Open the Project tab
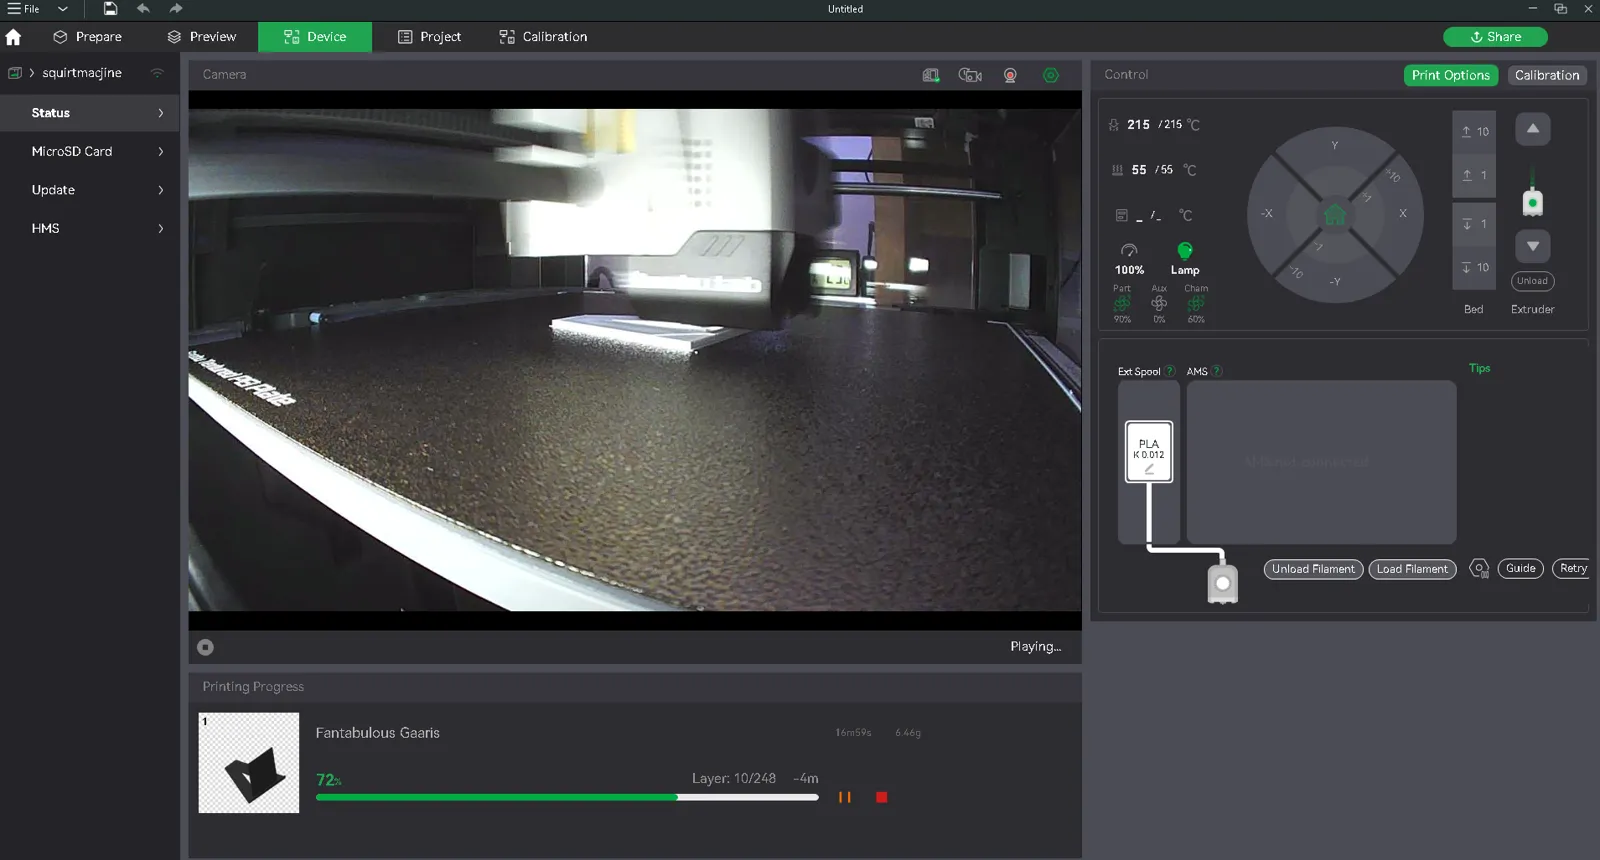This screenshot has width=1600, height=860. point(430,37)
